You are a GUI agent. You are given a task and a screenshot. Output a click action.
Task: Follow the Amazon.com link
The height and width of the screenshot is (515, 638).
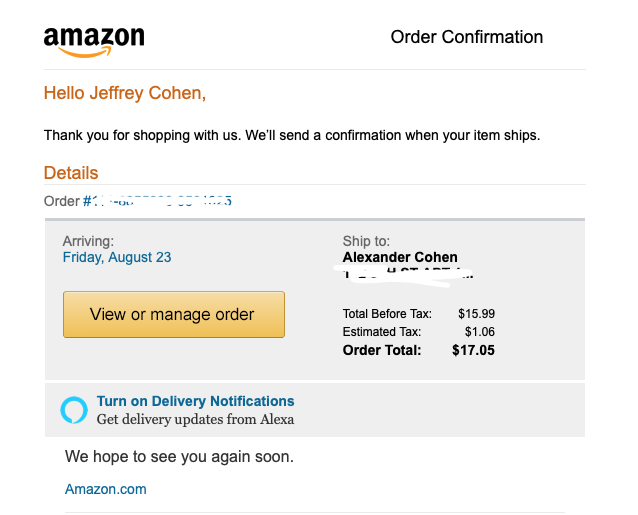106,489
